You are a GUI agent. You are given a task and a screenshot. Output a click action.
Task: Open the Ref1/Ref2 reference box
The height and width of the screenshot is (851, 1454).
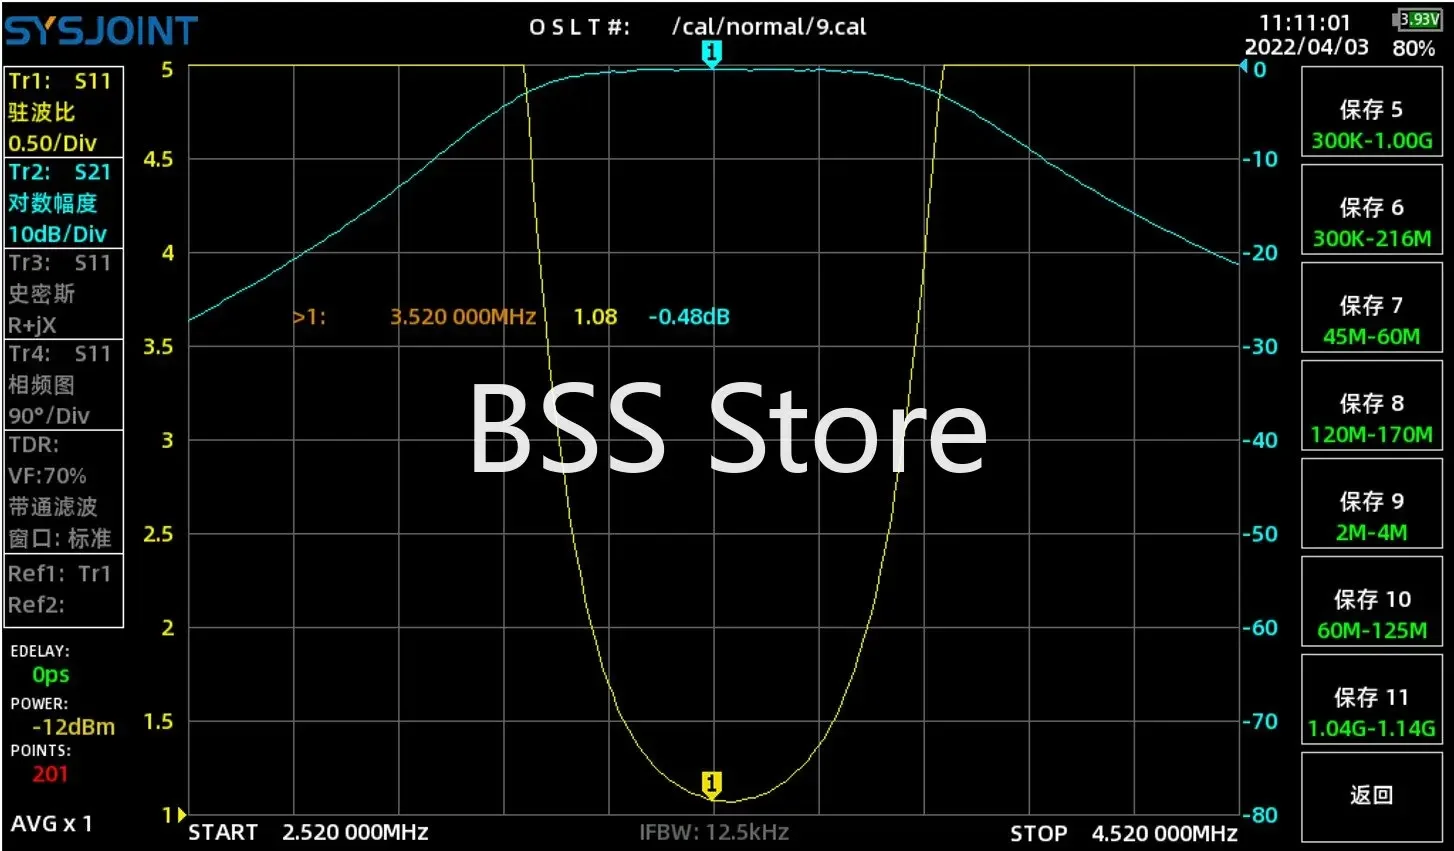(x=64, y=590)
